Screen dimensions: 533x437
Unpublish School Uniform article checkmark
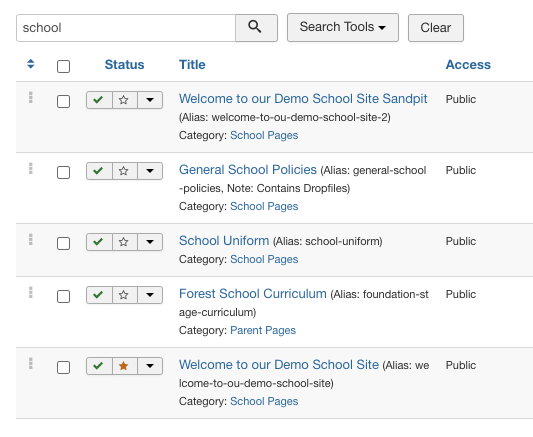pos(99,242)
